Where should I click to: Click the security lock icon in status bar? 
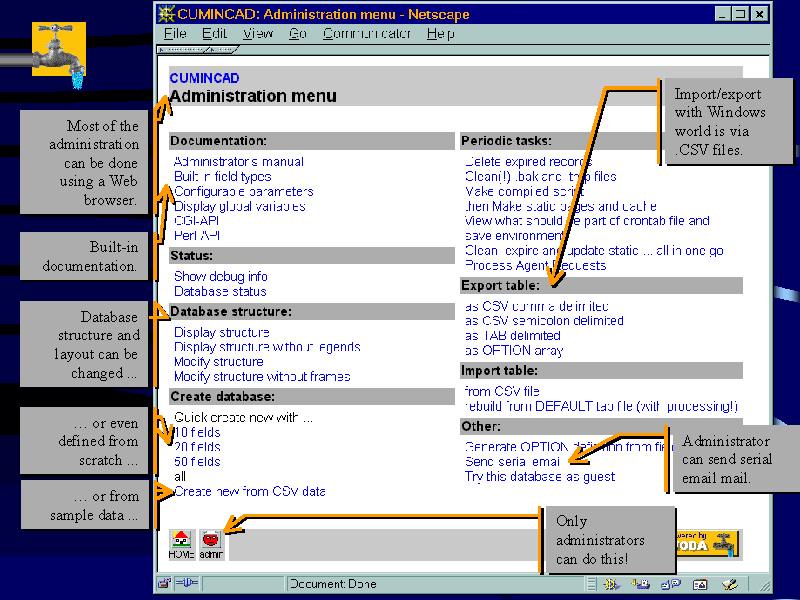coord(164,584)
